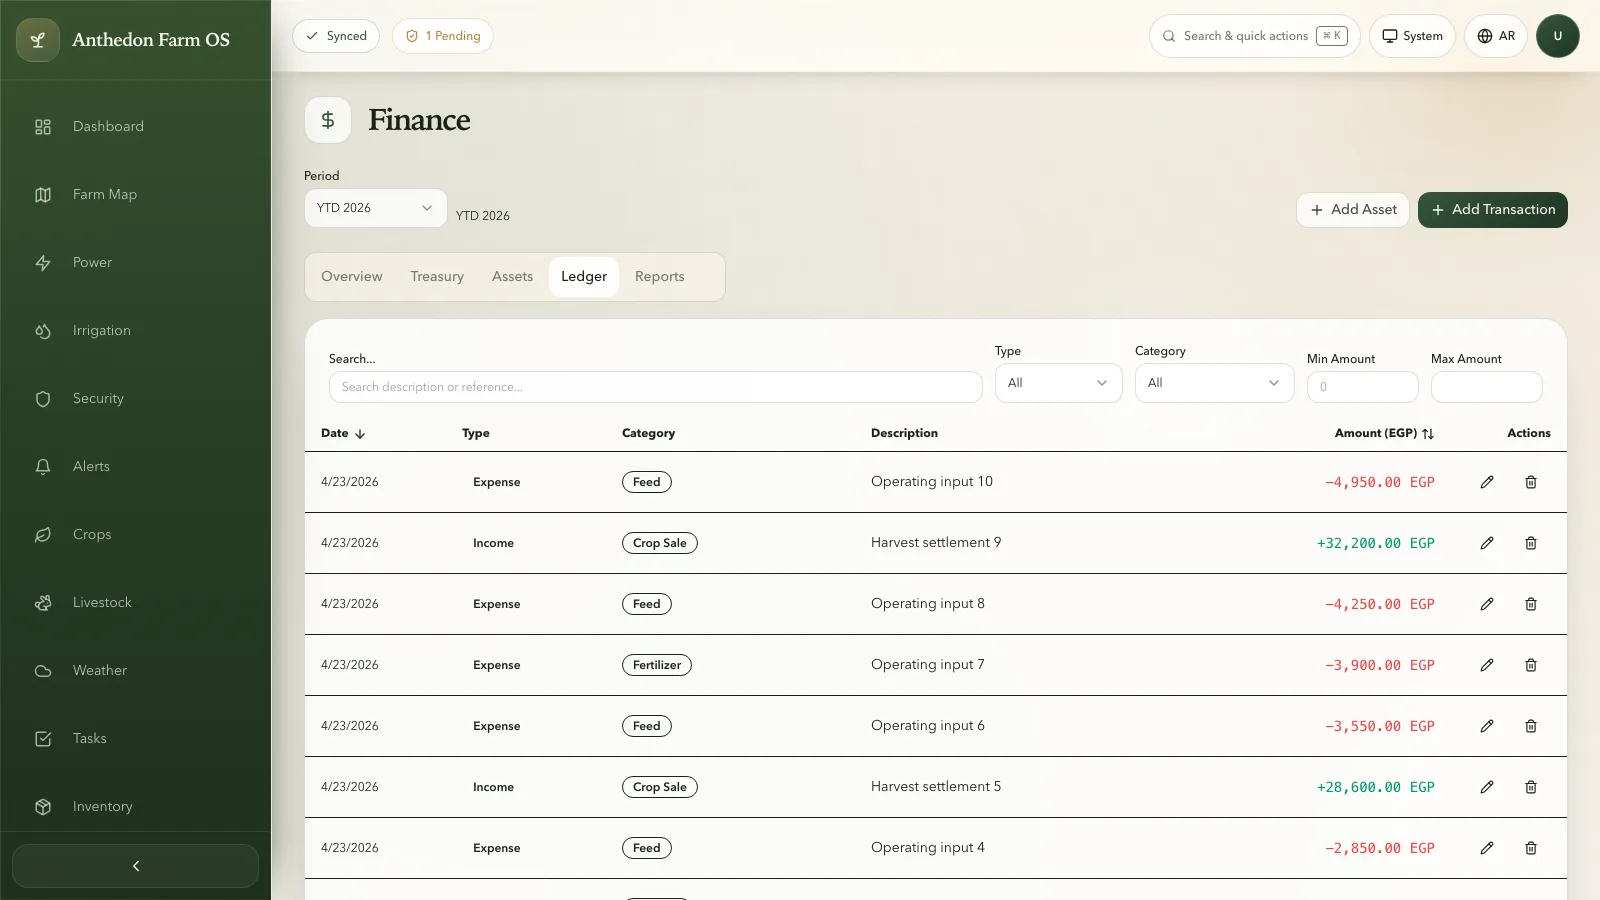Delete the Harvest settlement 5 row
The width and height of the screenshot is (1600, 900).
(x=1531, y=787)
